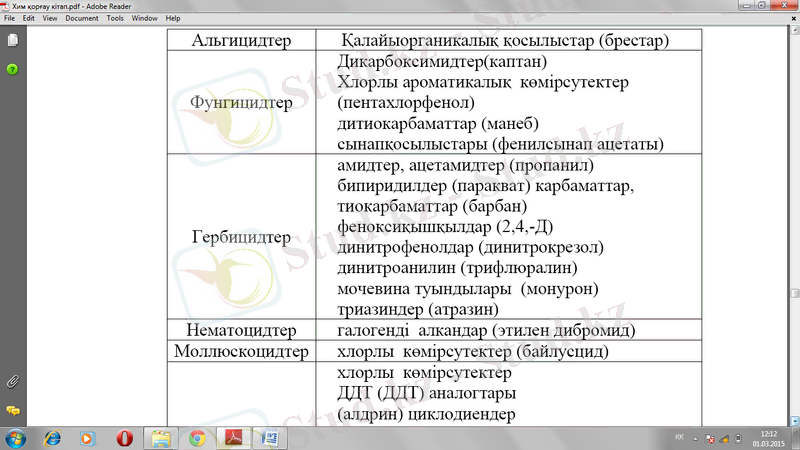Click 'дитиокарбаматтар (манеб)' line
The image size is (800, 450).
(x=438, y=123)
